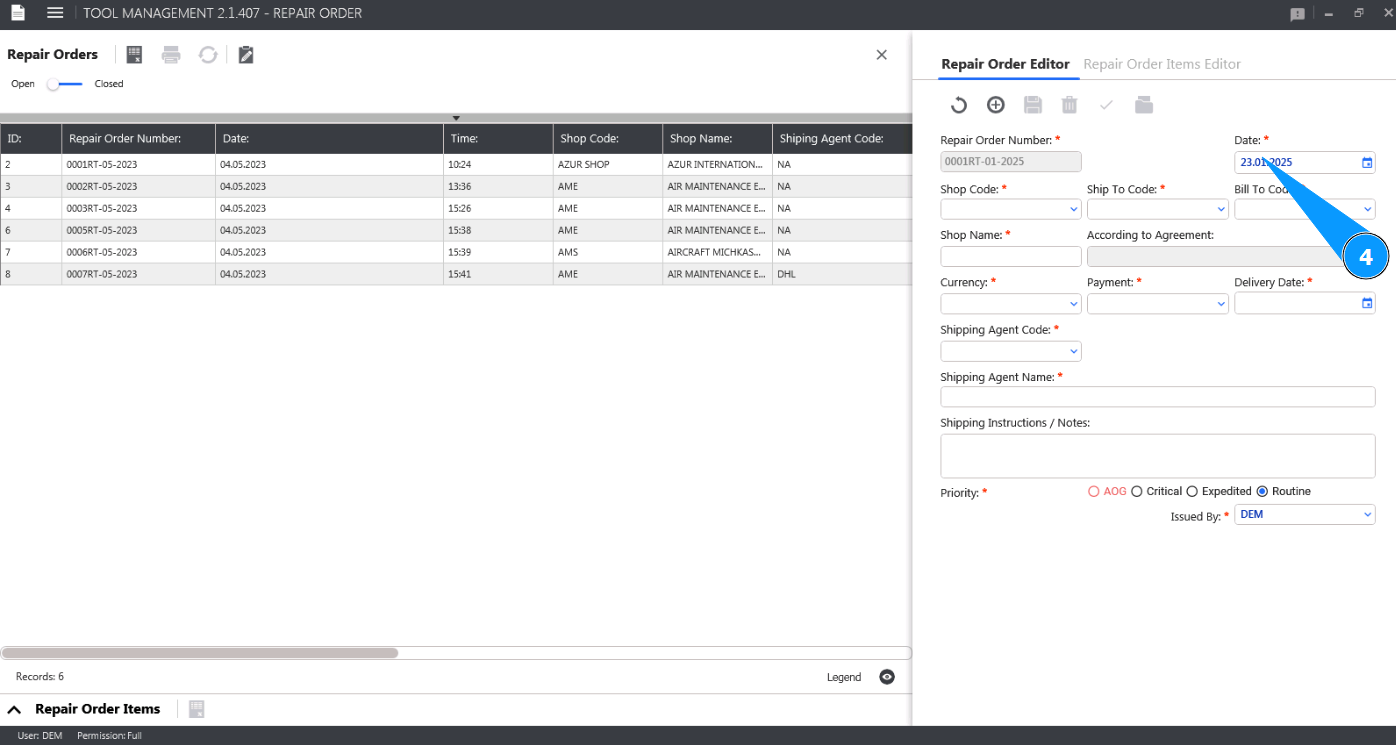
Task: Sort by Repair Order Number column
Action: coord(138,139)
